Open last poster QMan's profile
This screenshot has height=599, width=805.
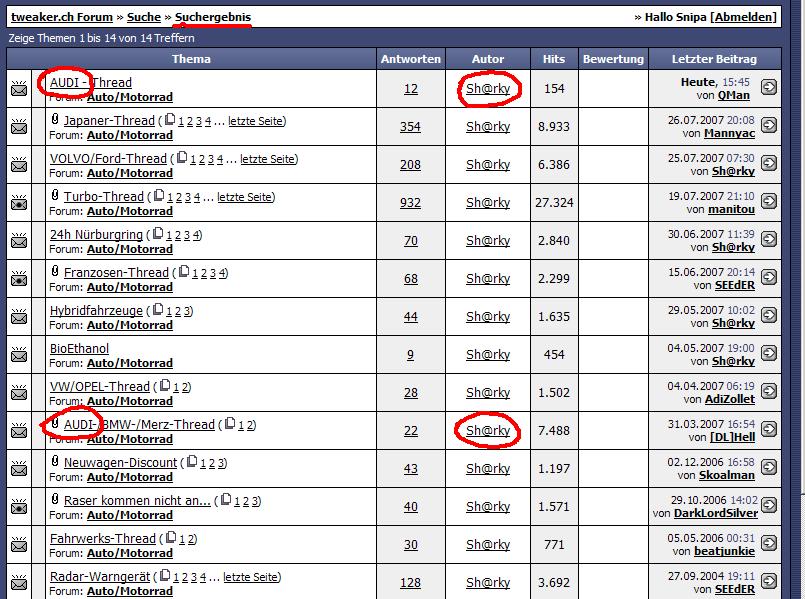[x=734, y=96]
